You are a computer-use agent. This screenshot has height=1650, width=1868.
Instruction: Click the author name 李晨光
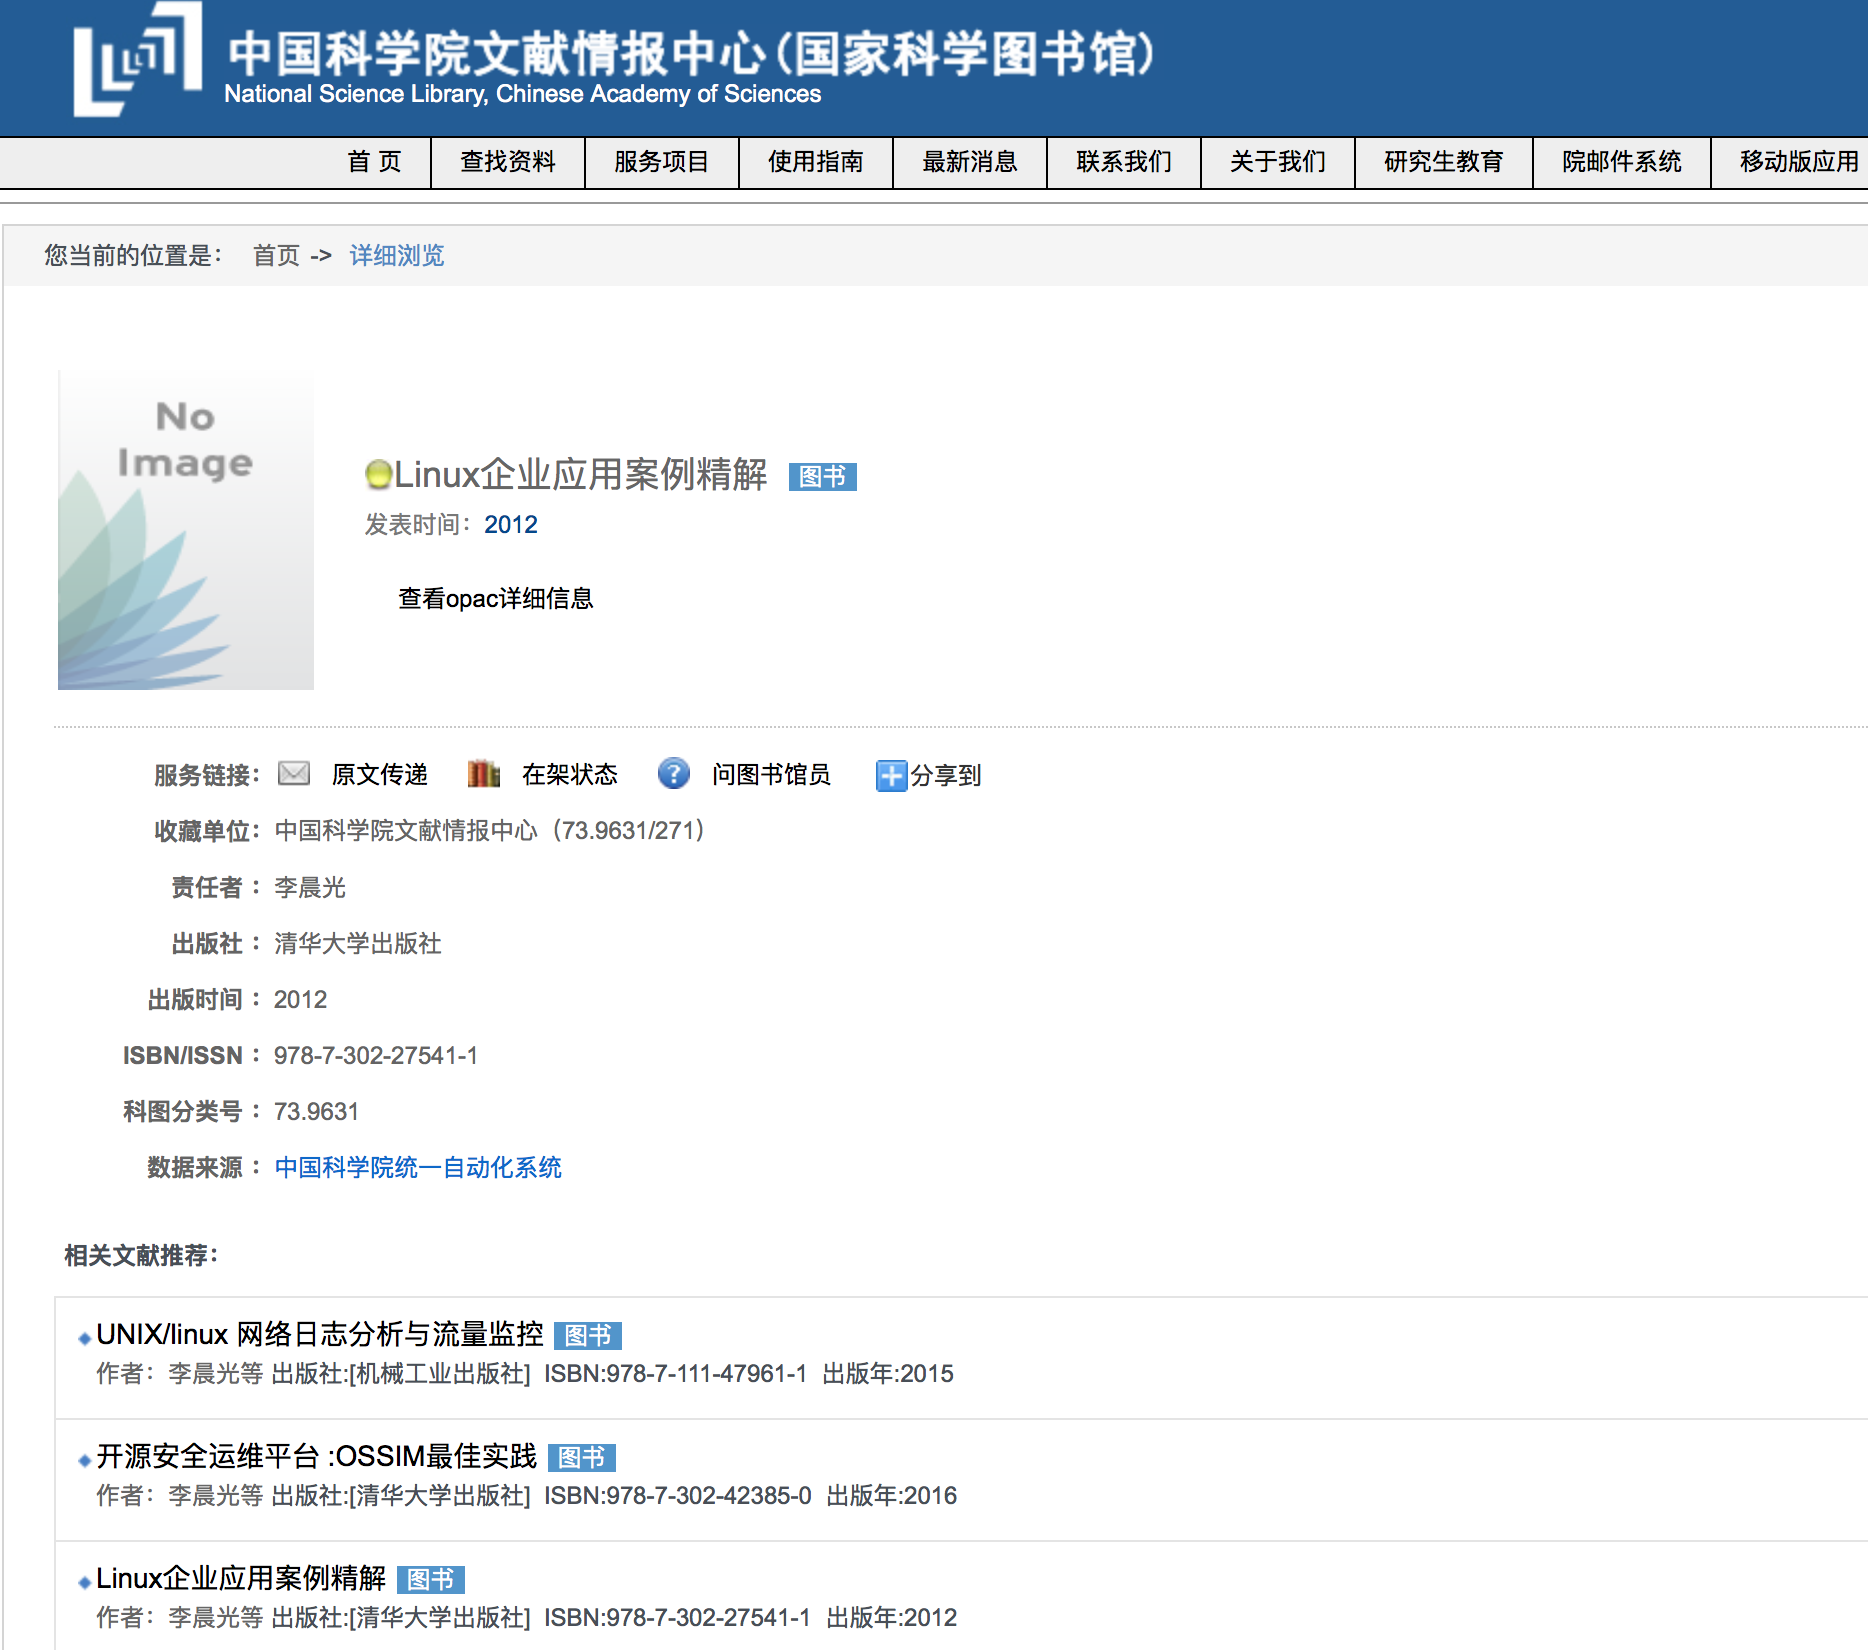[310, 888]
